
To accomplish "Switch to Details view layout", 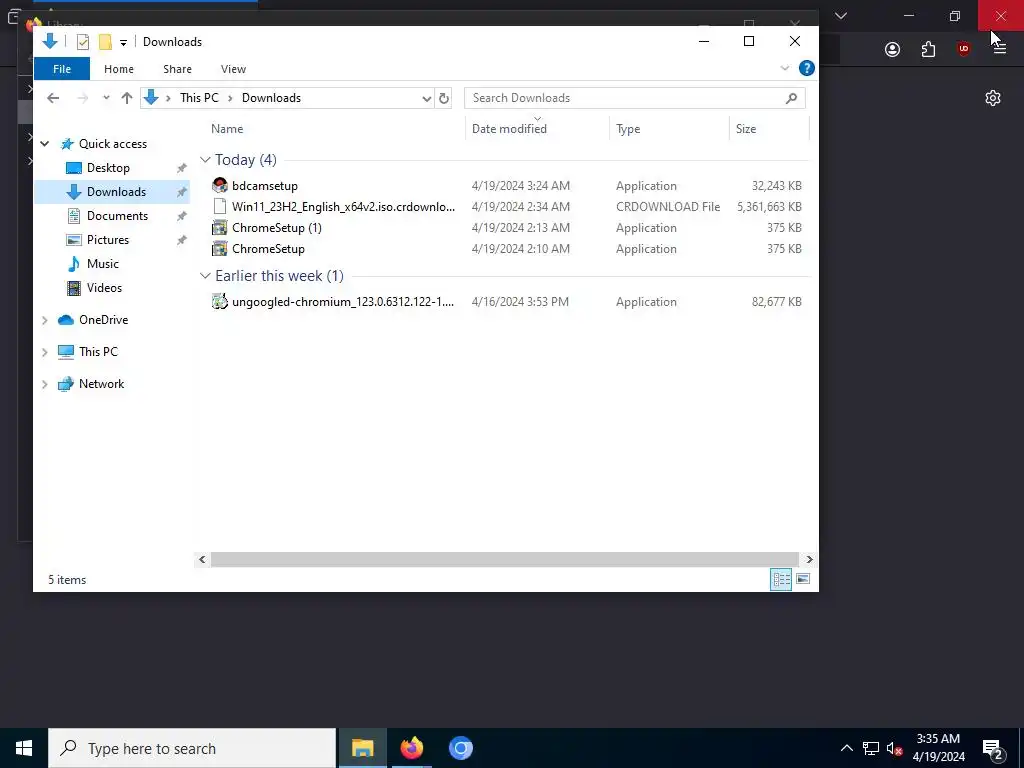I will click(x=781, y=579).
